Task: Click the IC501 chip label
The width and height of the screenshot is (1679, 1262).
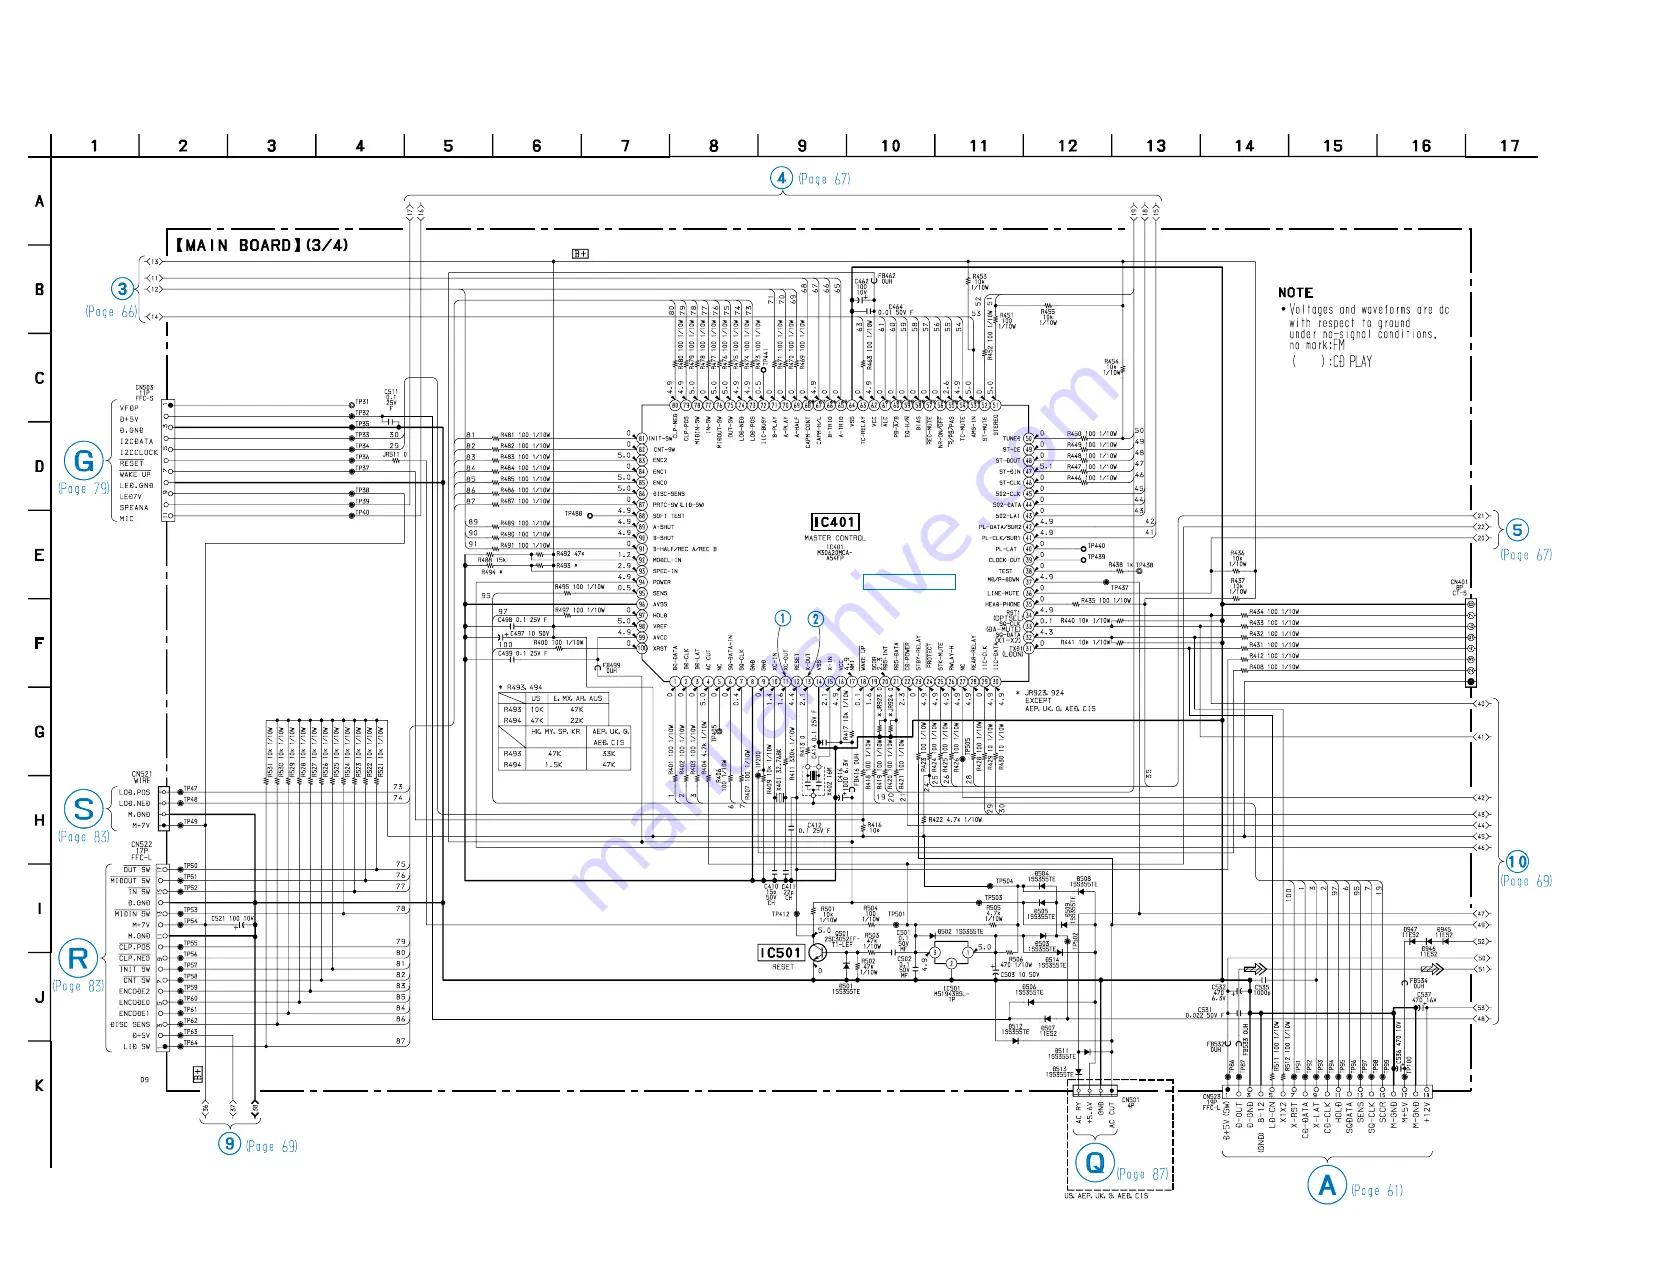Action: point(781,953)
